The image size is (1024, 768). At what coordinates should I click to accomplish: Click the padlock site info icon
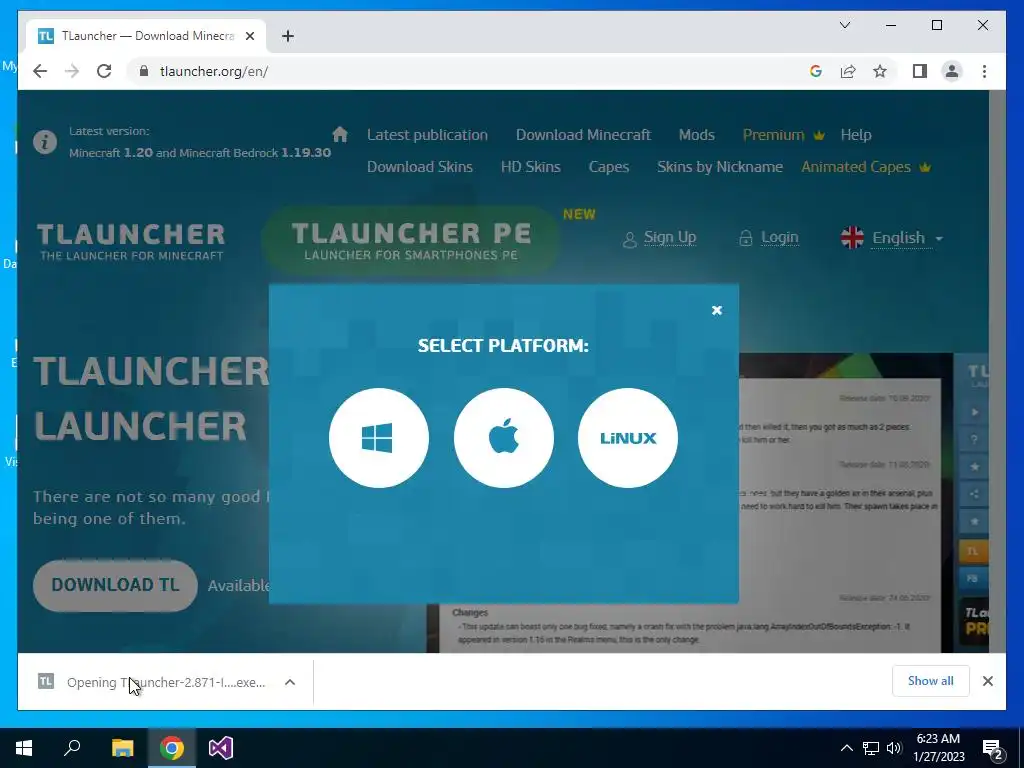pos(144,71)
